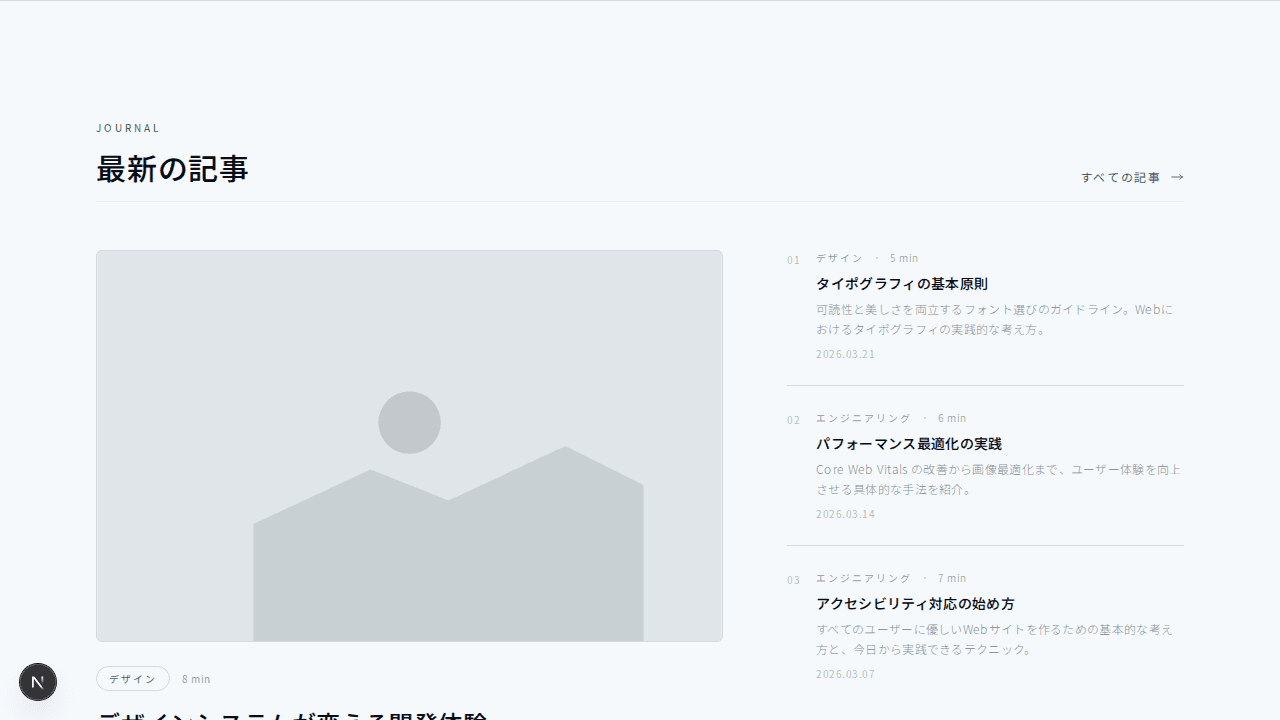Click the 最新の記事 section heading

tap(172, 168)
